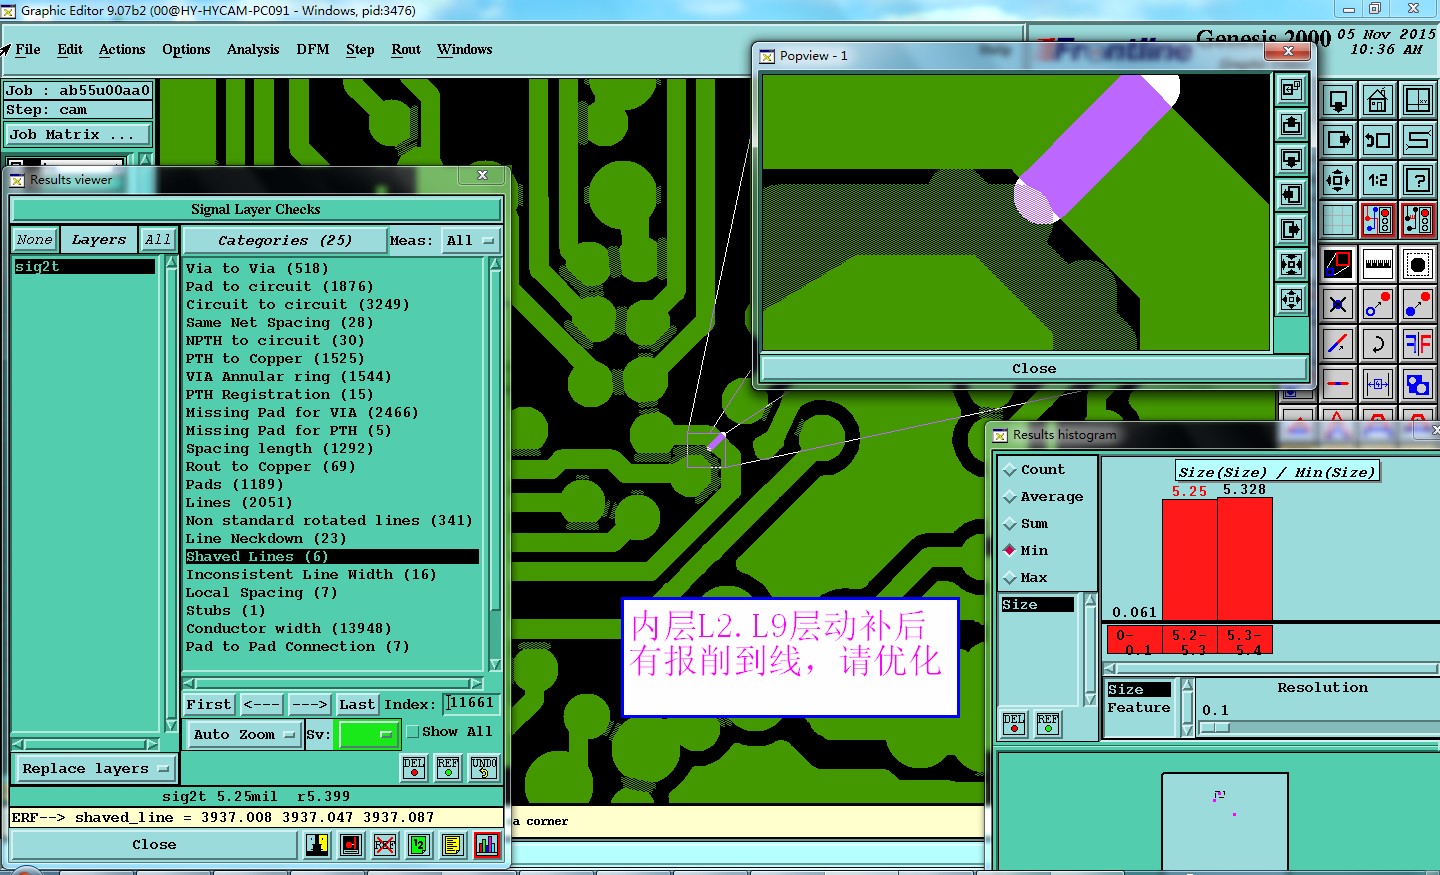Open the Auto Zoom dropdown
Image resolution: width=1440 pixels, height=875 pixels.
coord(245,735)
